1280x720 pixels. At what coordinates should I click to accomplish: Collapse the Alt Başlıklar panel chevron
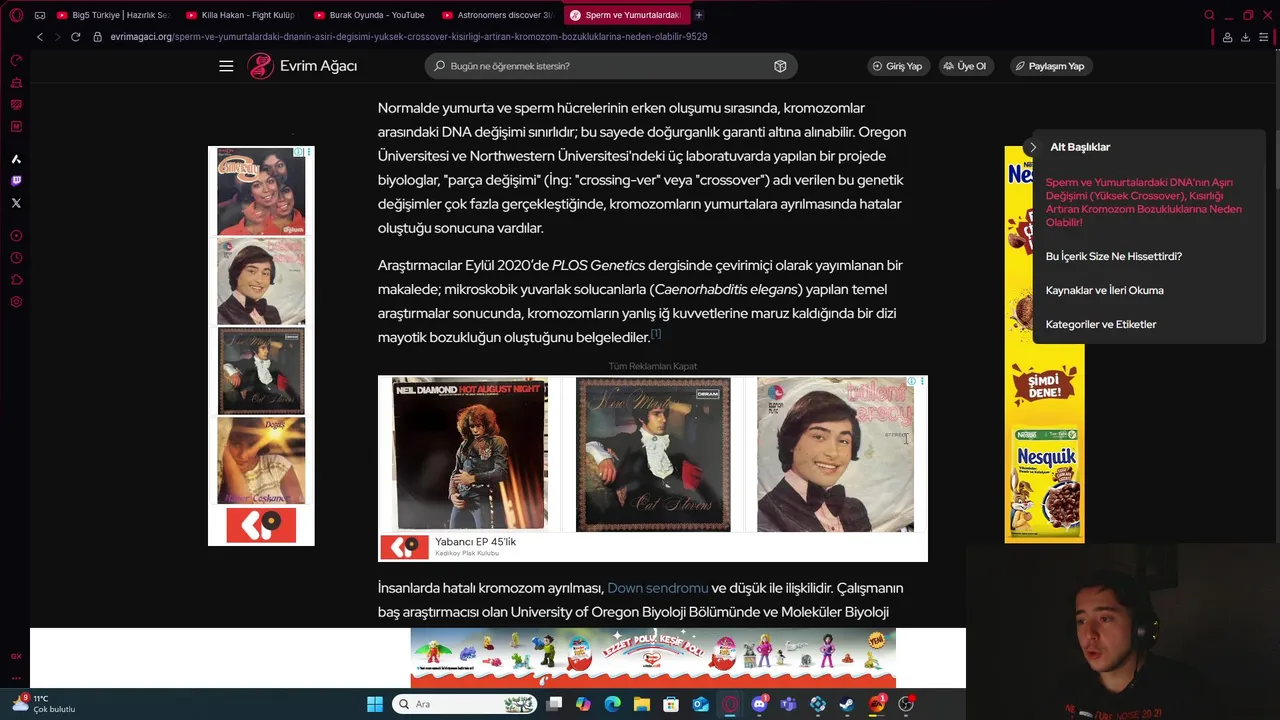tap(1033, 147)
